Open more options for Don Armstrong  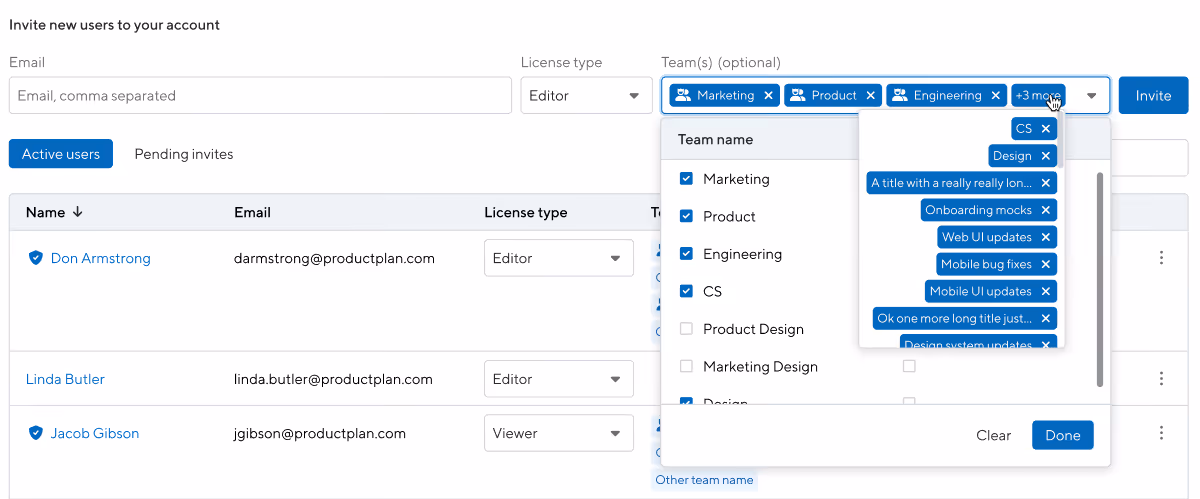pos(1161,258)
